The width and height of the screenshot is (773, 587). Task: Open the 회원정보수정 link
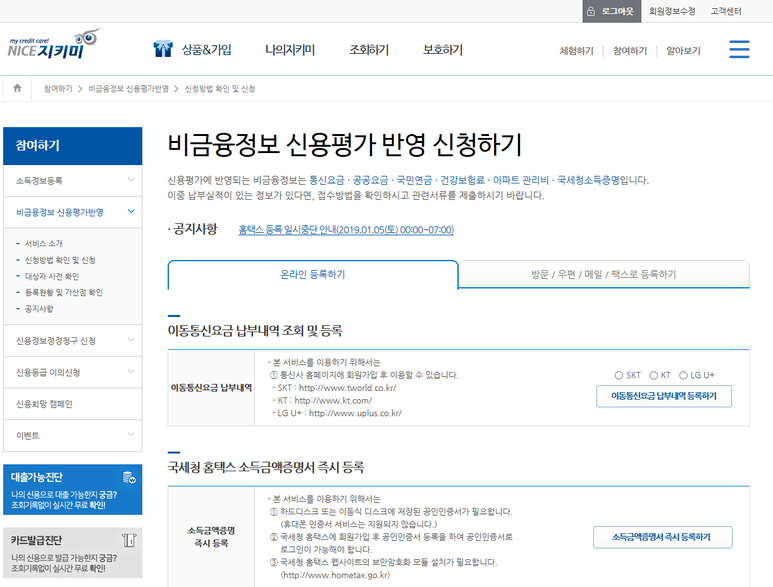point(672,11)
